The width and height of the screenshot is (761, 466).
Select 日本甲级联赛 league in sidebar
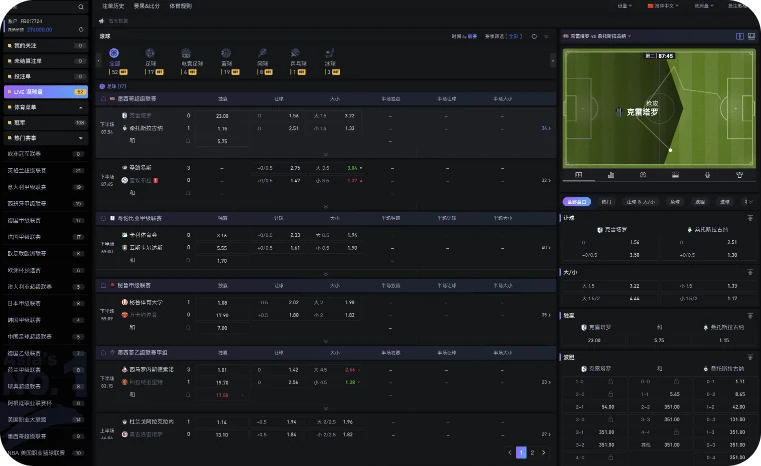tap(46, 303)
